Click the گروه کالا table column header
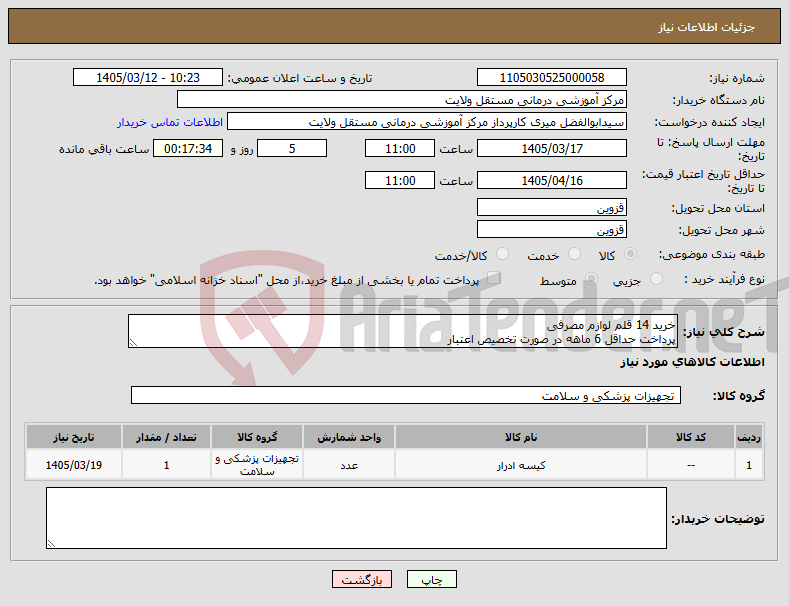The height and width of the screenshot is (606, 789). (x=257, y=437)
